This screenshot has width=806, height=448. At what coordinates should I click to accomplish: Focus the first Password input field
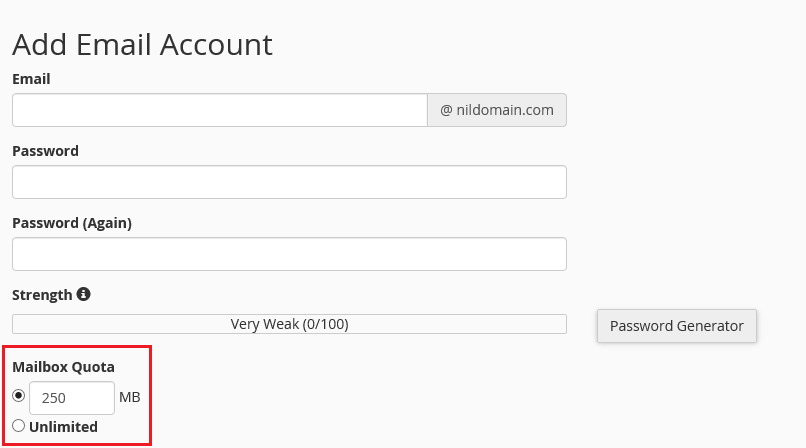pyautogui.click(x=289, y=182)
